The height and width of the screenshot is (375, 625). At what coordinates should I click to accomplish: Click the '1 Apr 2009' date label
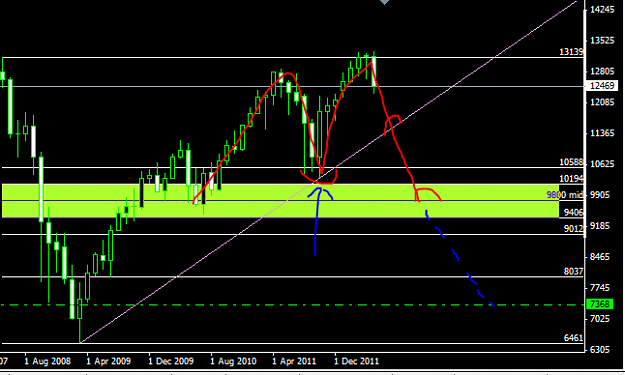[109, 361]
